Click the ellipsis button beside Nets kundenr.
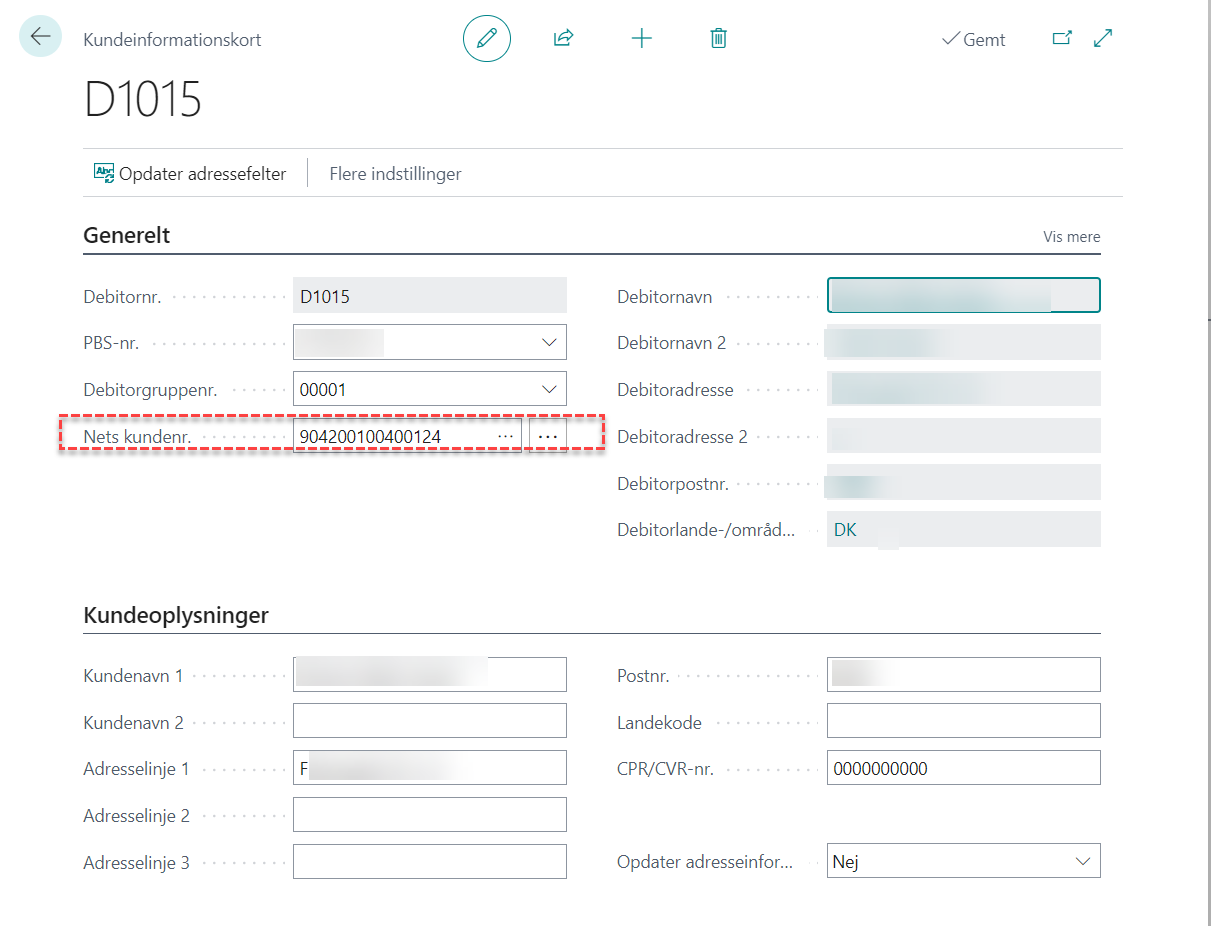The image size is (1211, 926). coord(548,437)
